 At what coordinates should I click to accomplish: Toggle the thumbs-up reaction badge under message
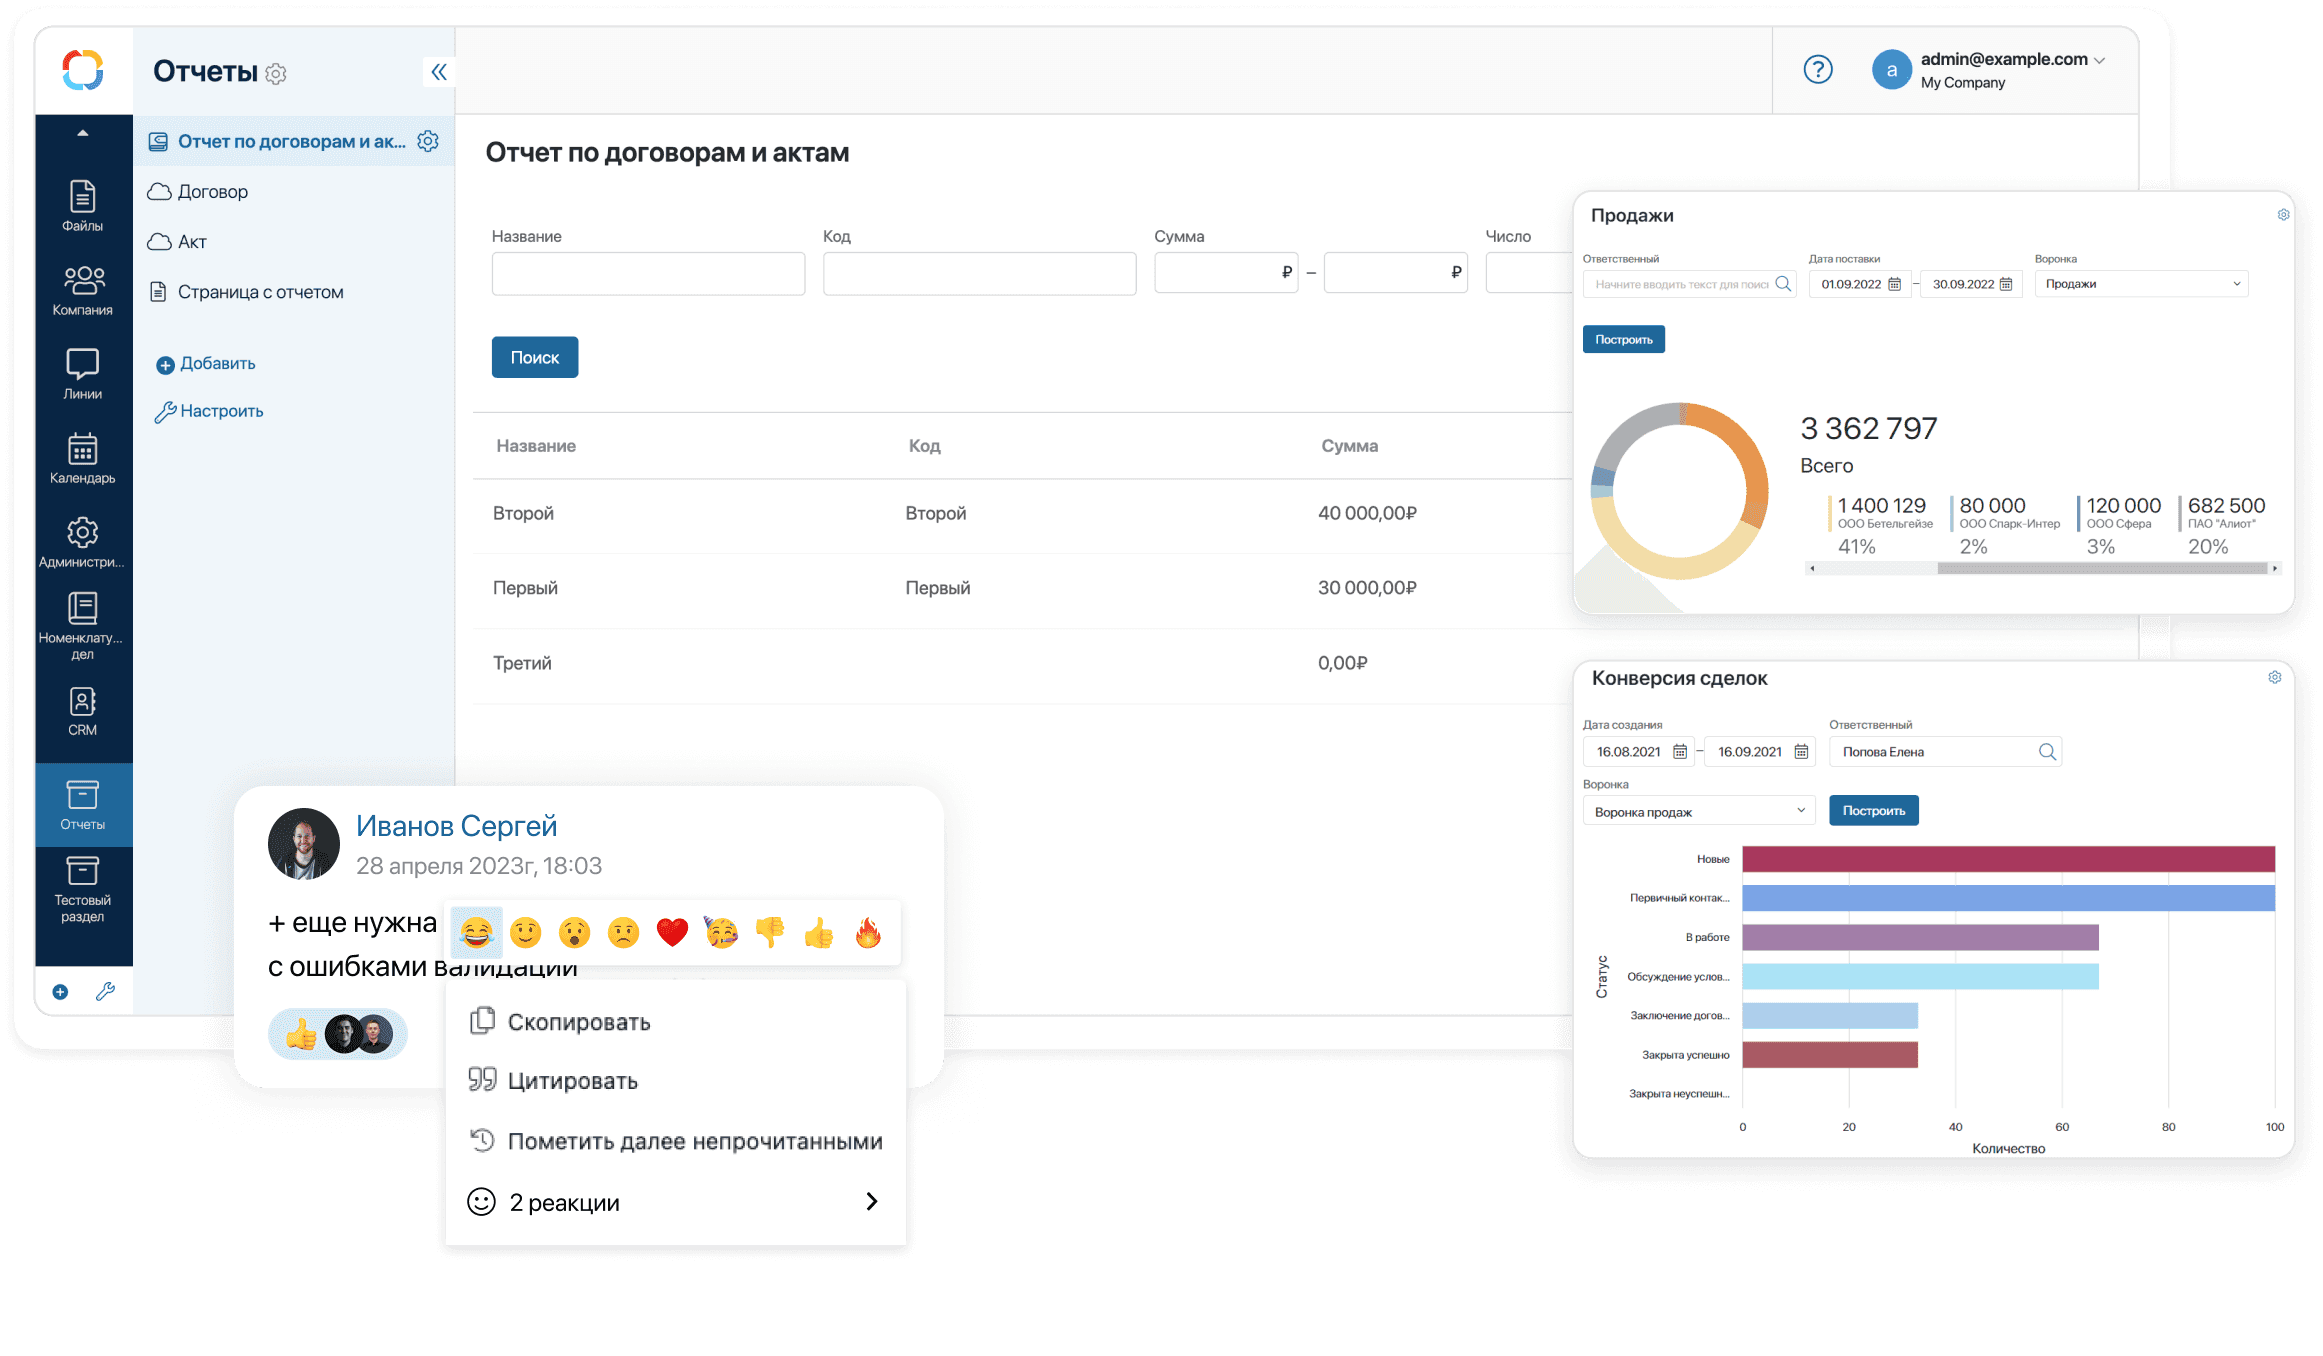coord(301,1035)
